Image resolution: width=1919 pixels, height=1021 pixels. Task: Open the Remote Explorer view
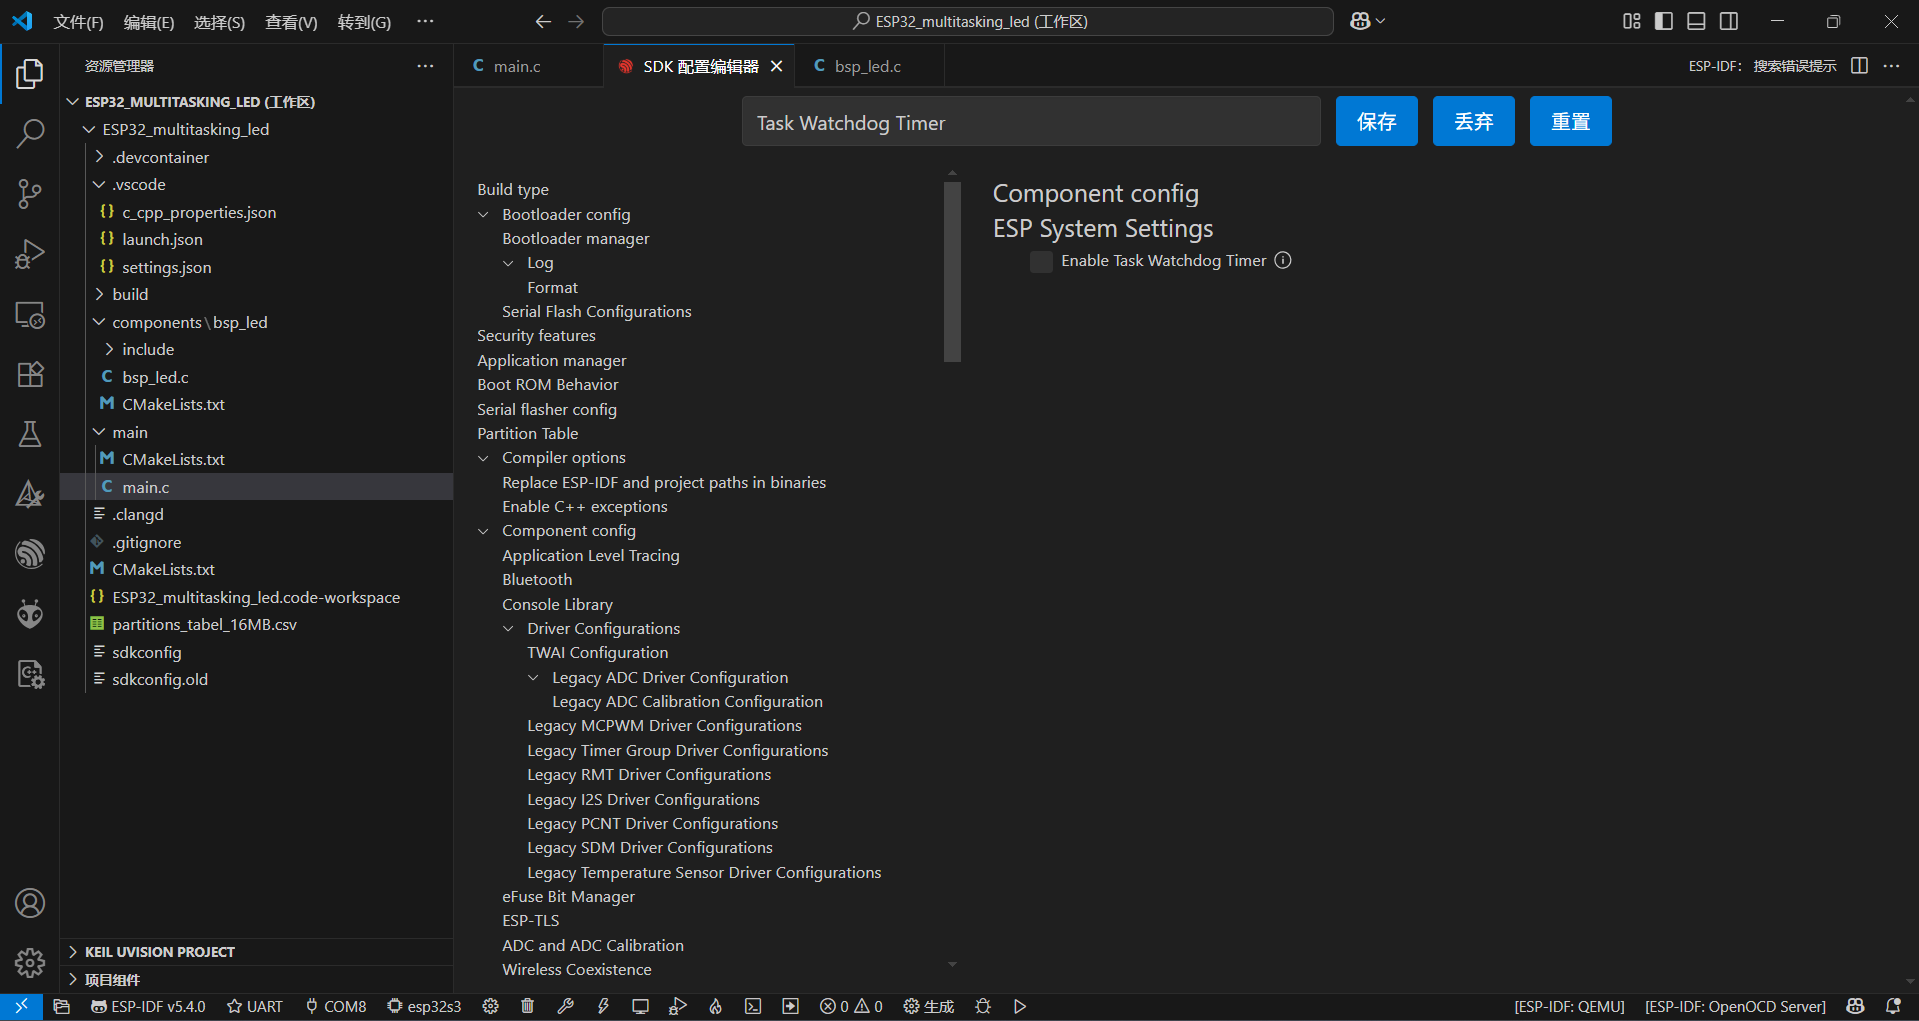[x=30, y=314]
